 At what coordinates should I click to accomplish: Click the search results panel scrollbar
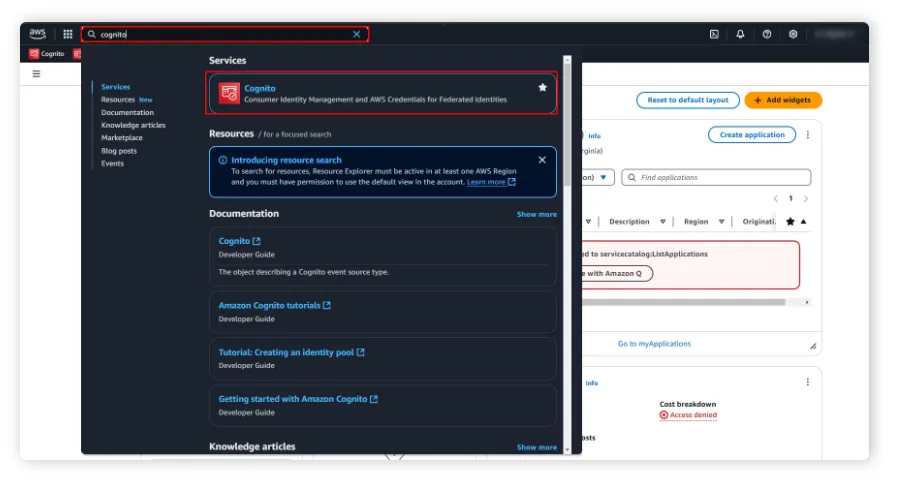coord(567,124)
